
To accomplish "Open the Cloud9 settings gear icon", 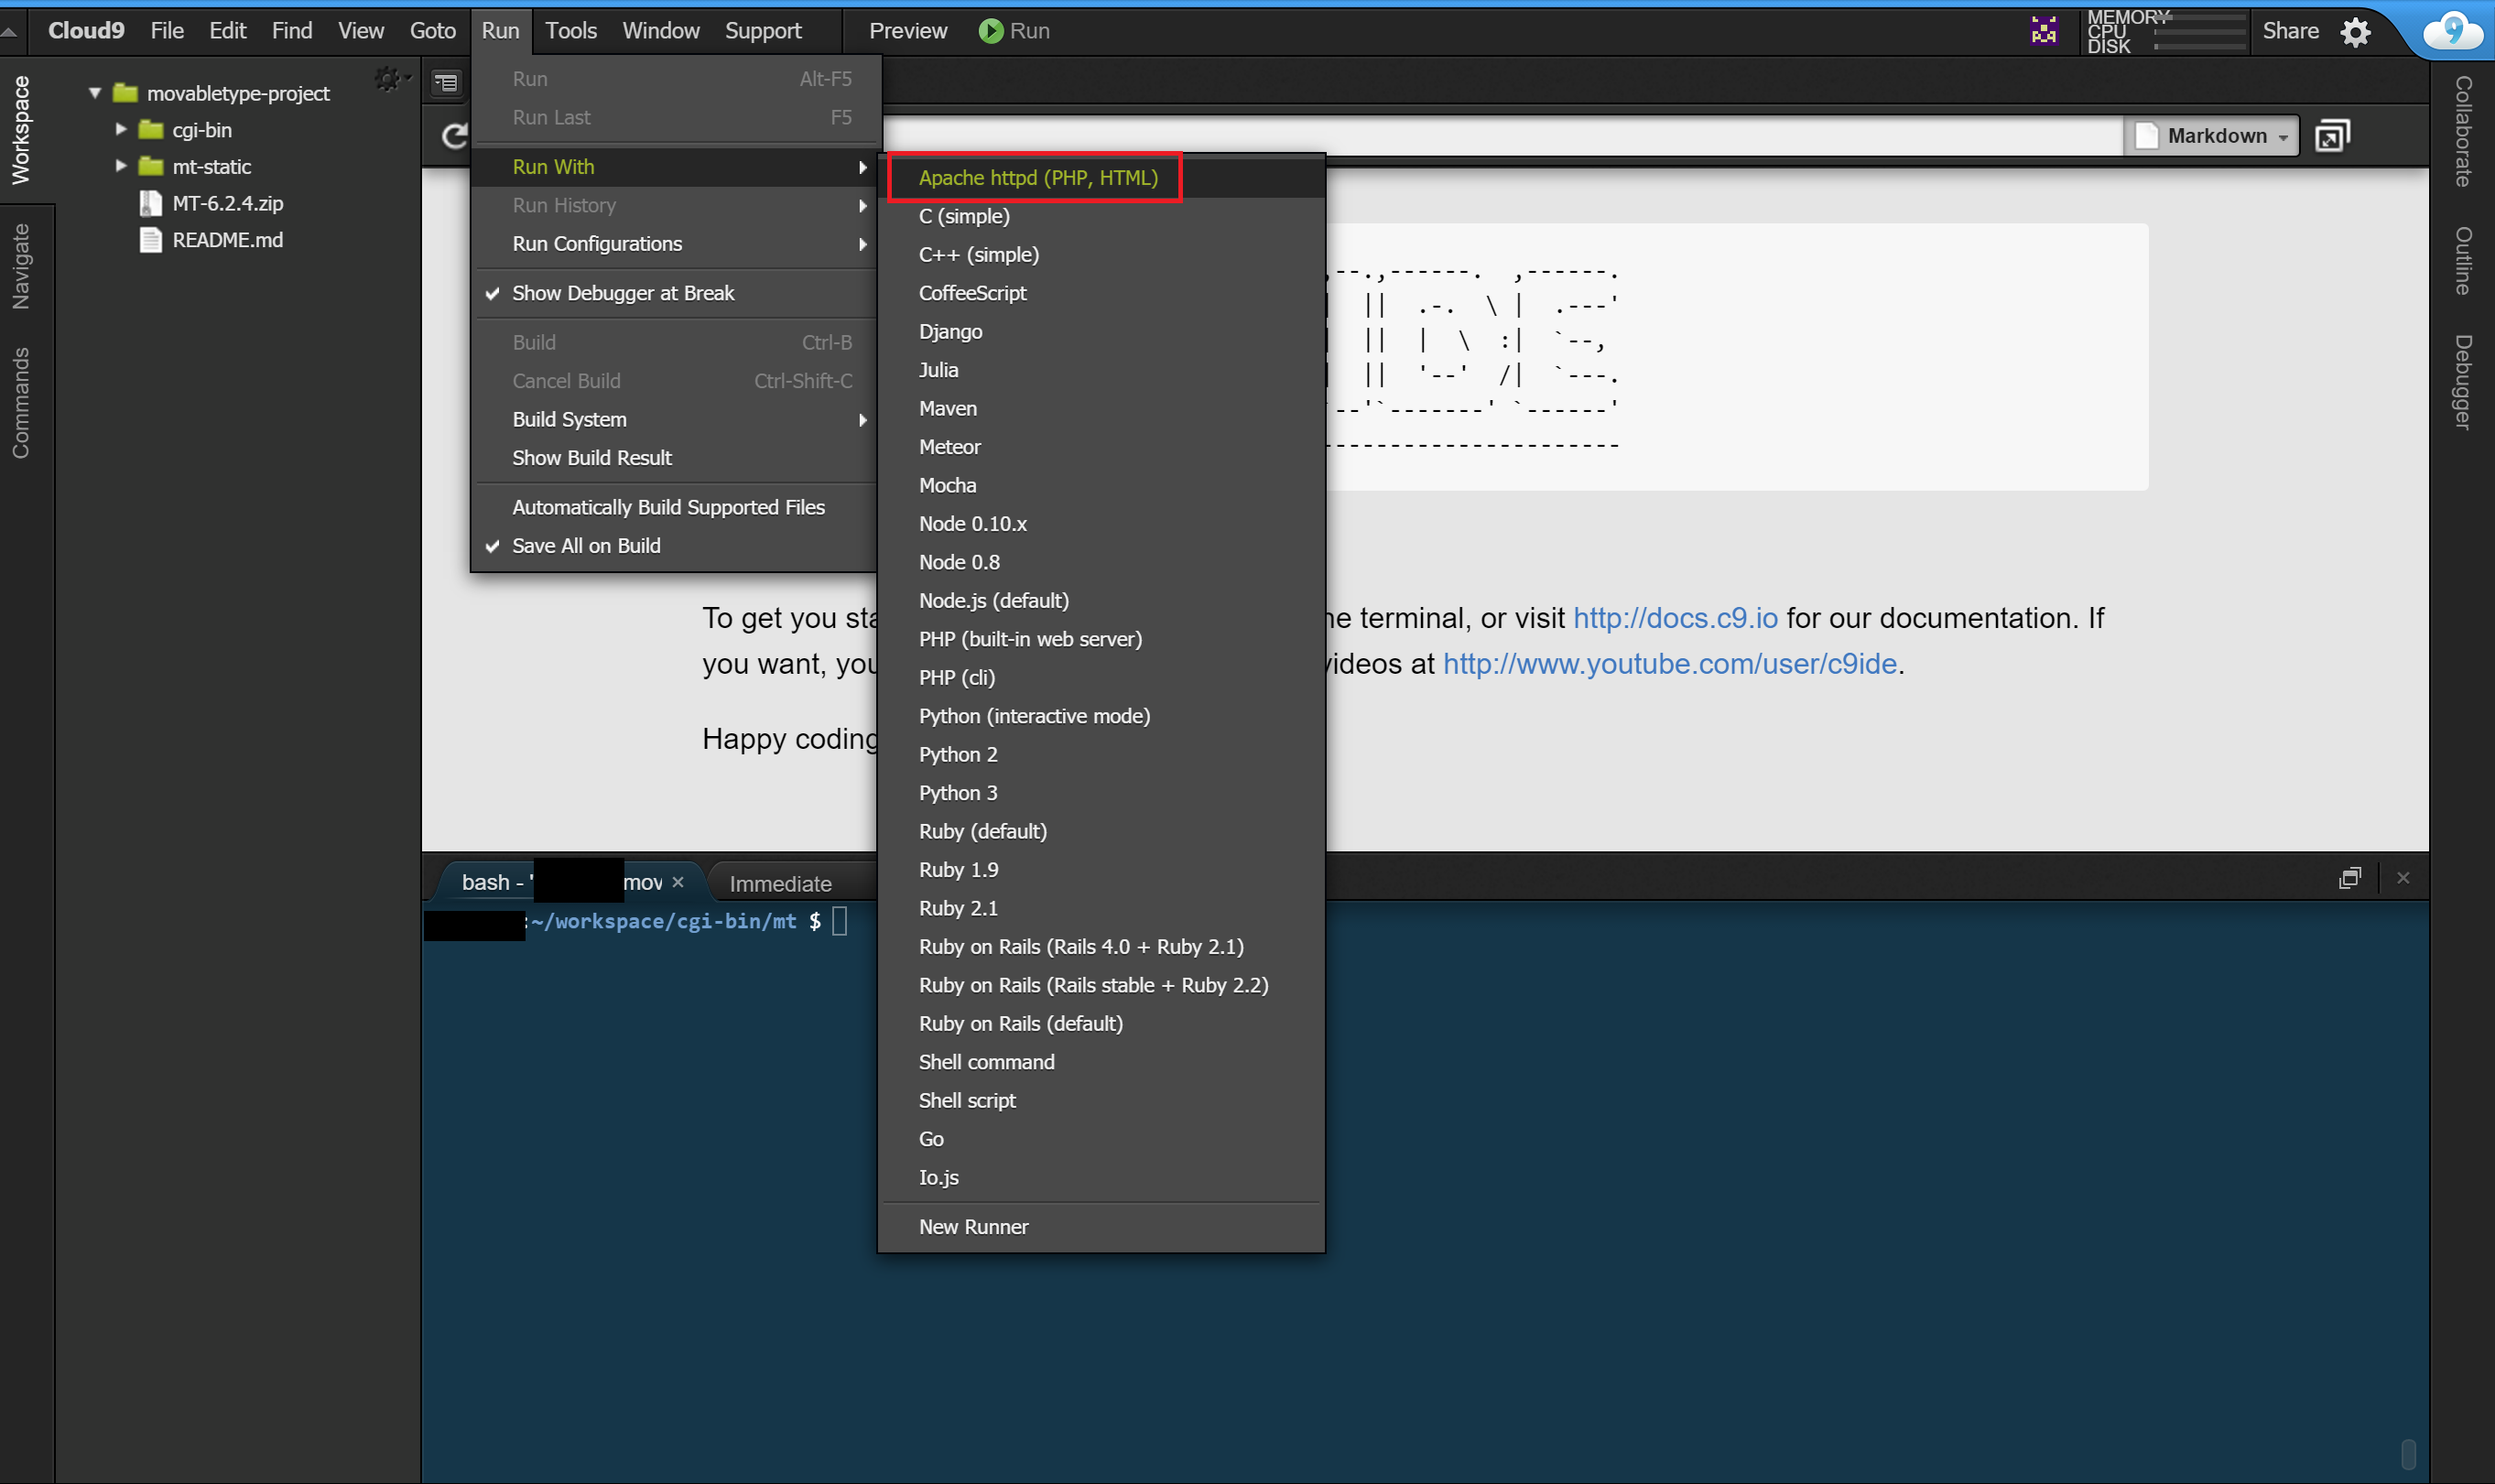I will click(2356, 32).
